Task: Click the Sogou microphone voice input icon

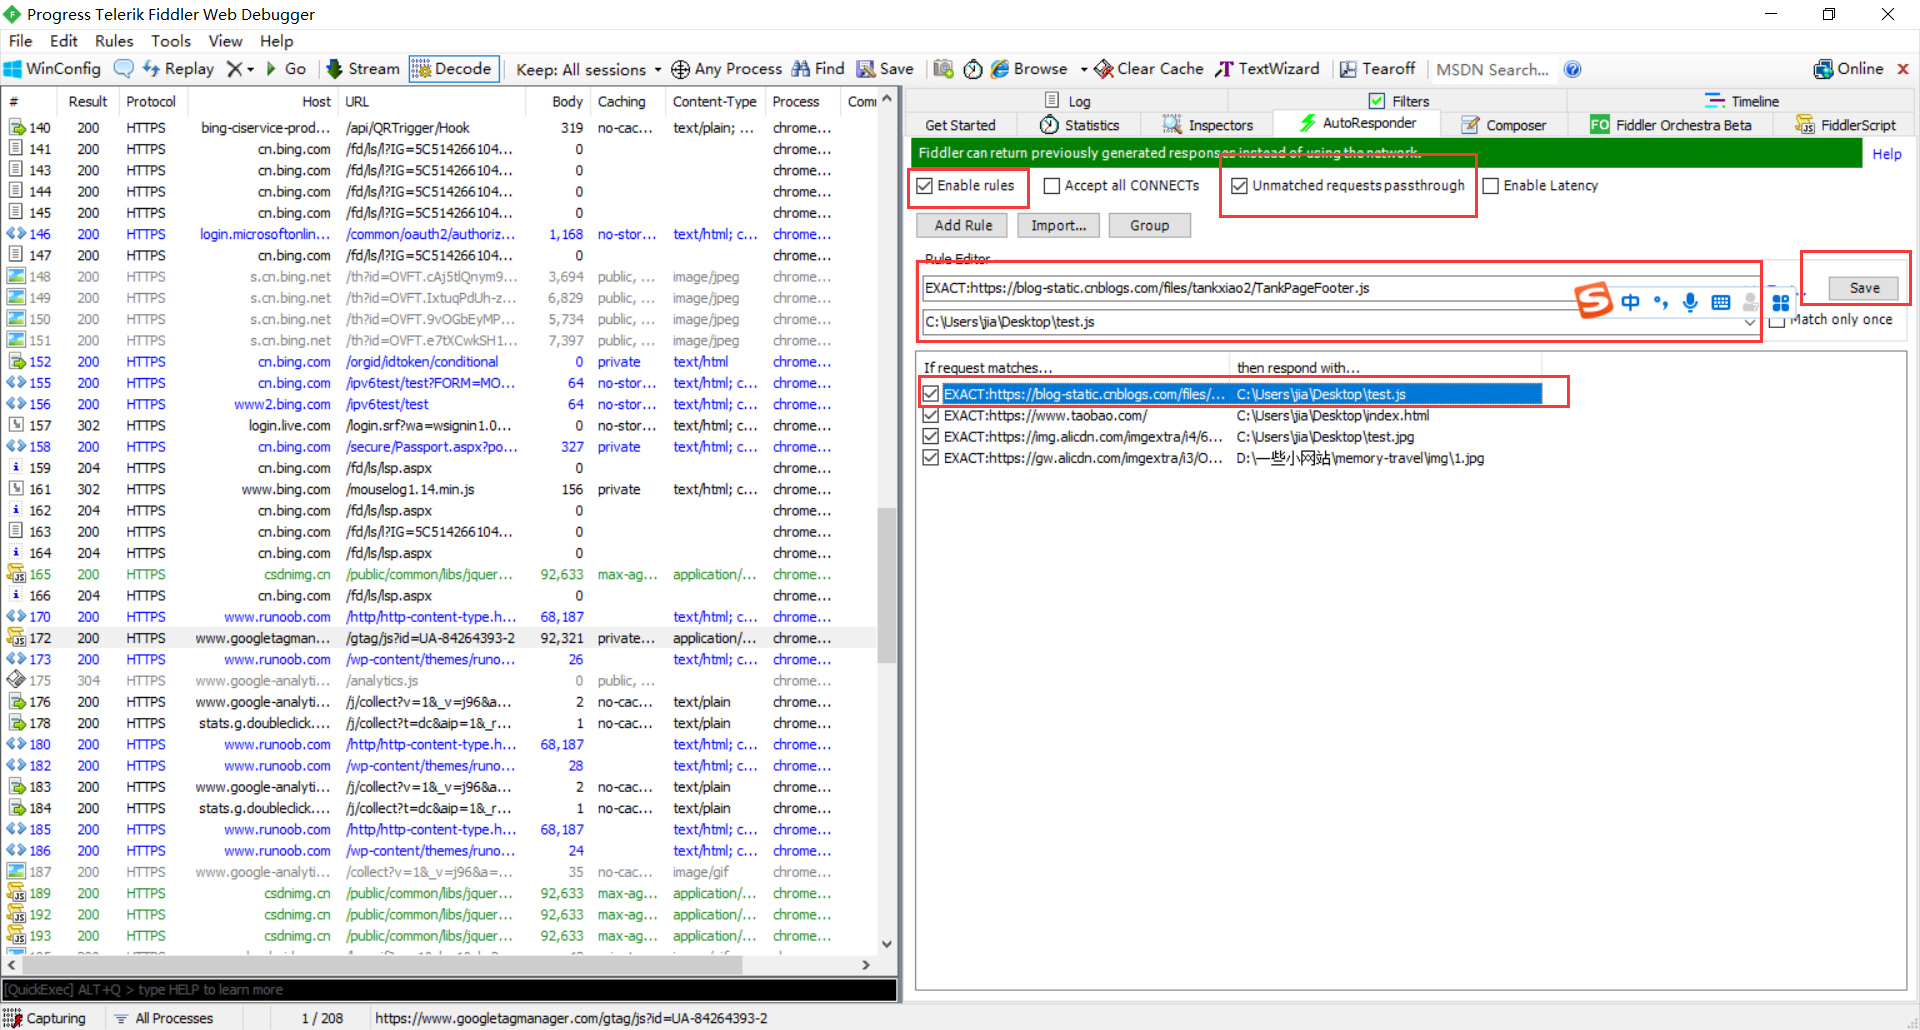Action: [1690, 302]
